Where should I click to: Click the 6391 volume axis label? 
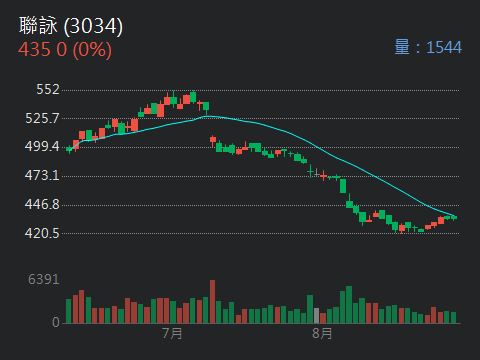tap(44, 279)
